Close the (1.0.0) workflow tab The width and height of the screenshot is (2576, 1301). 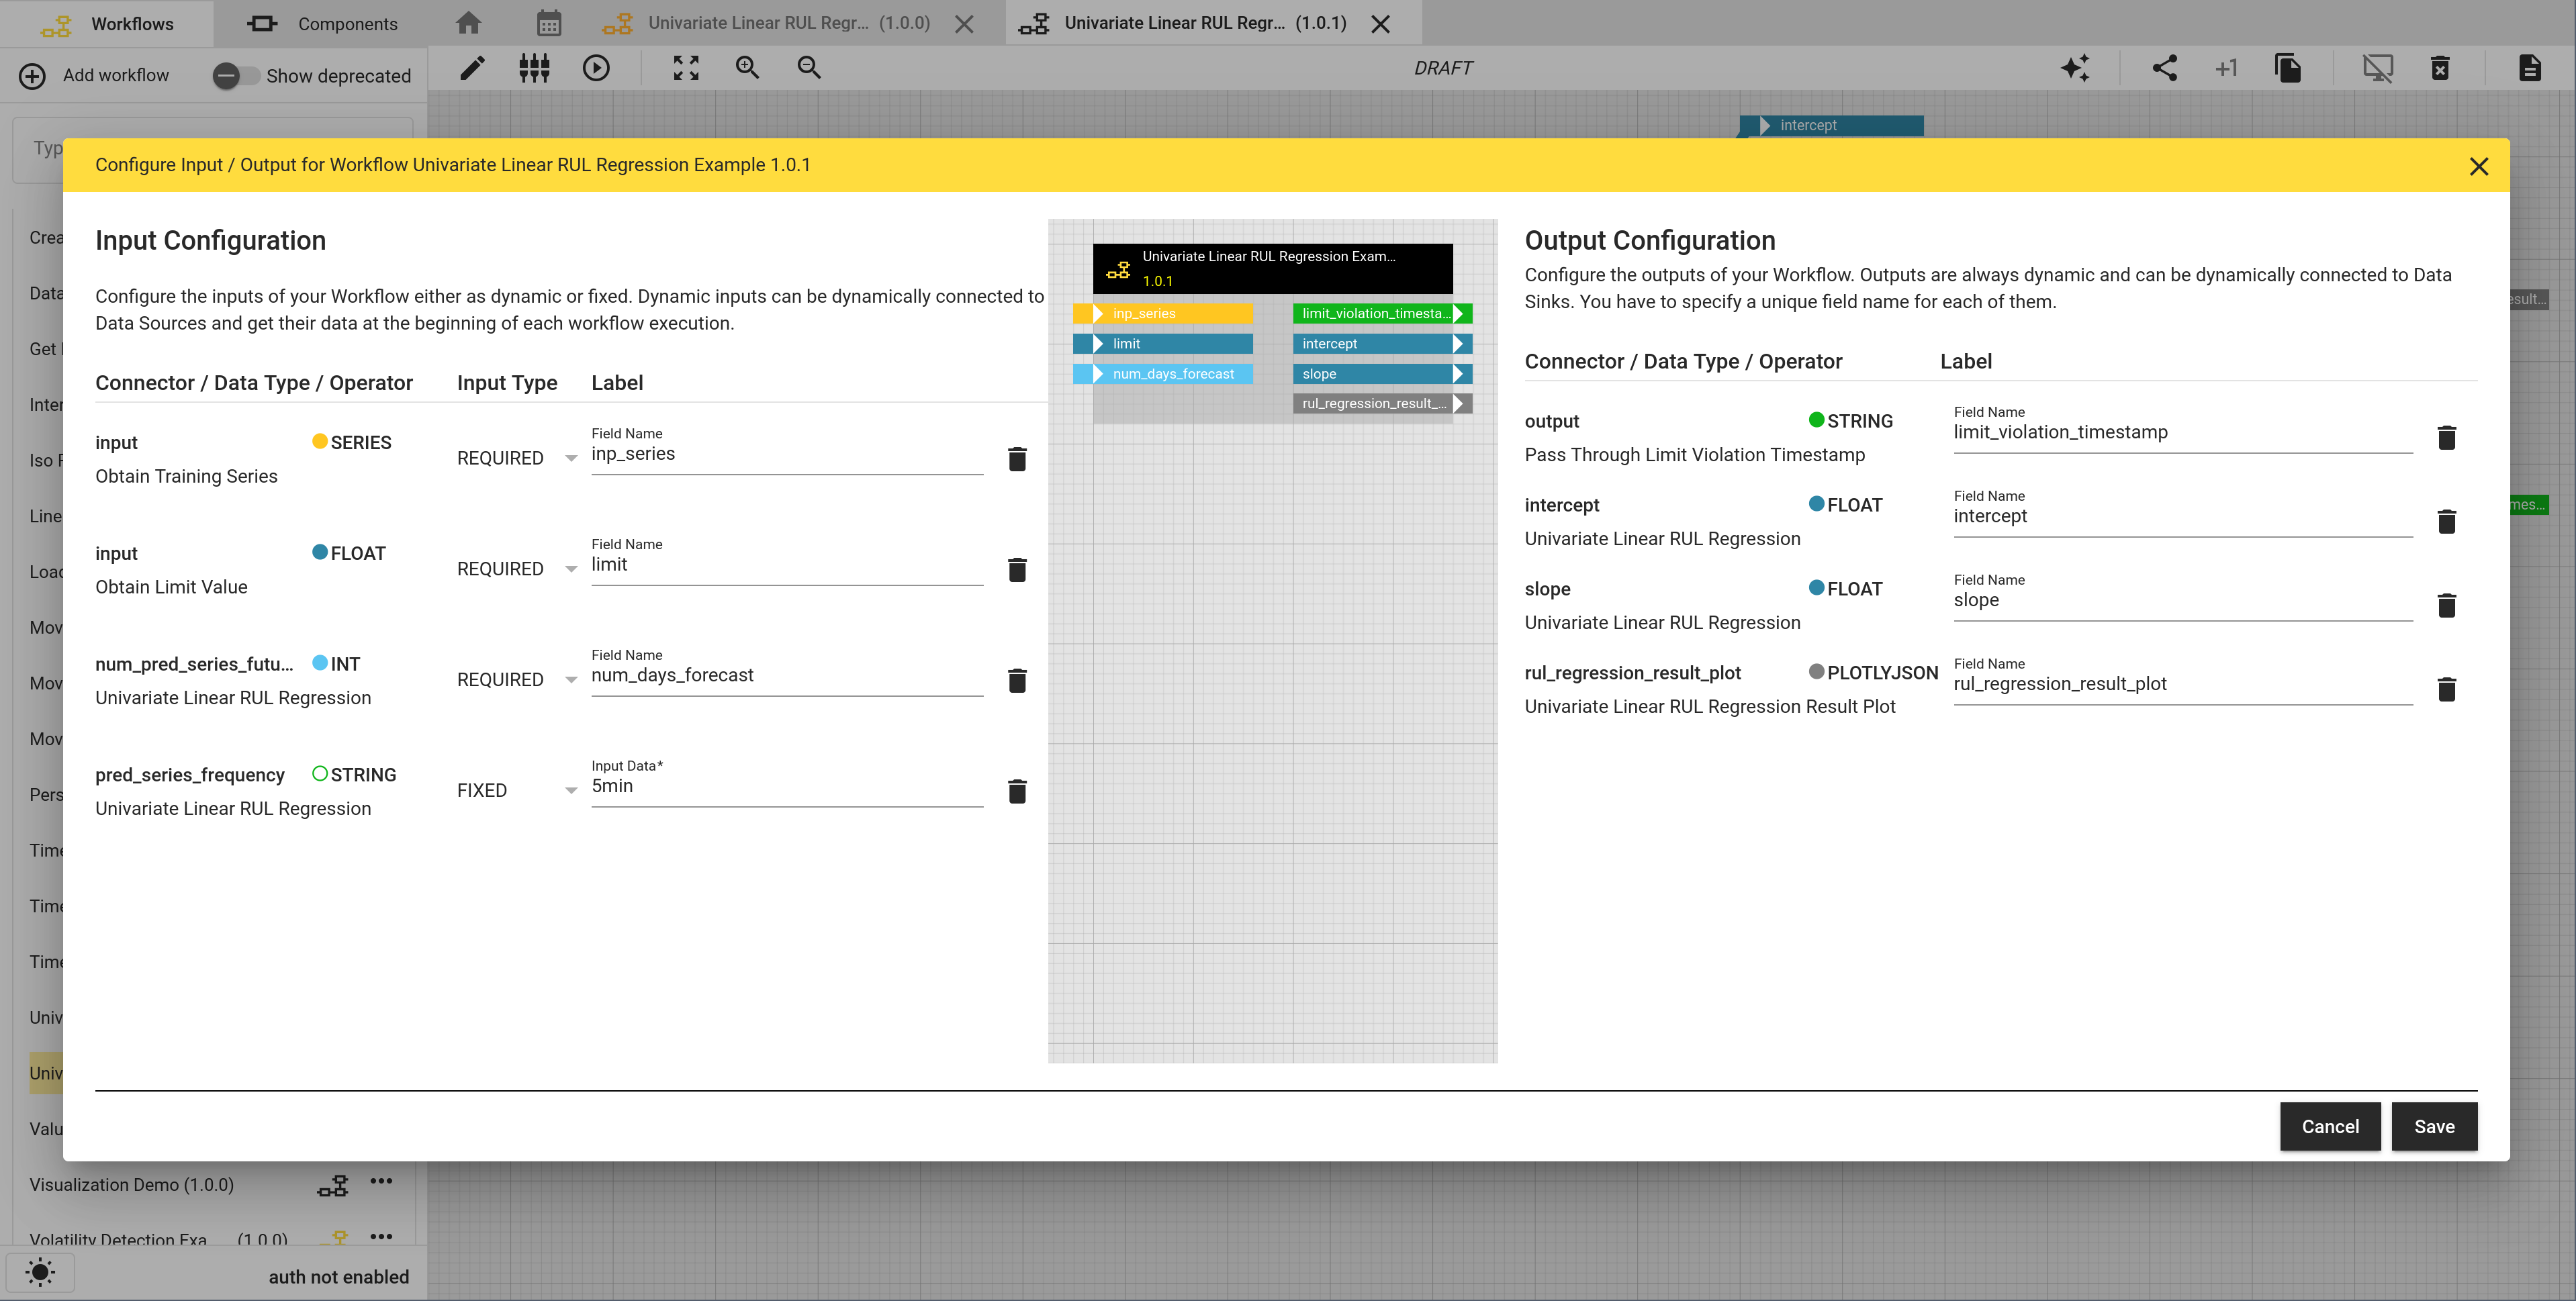point(964,24)
